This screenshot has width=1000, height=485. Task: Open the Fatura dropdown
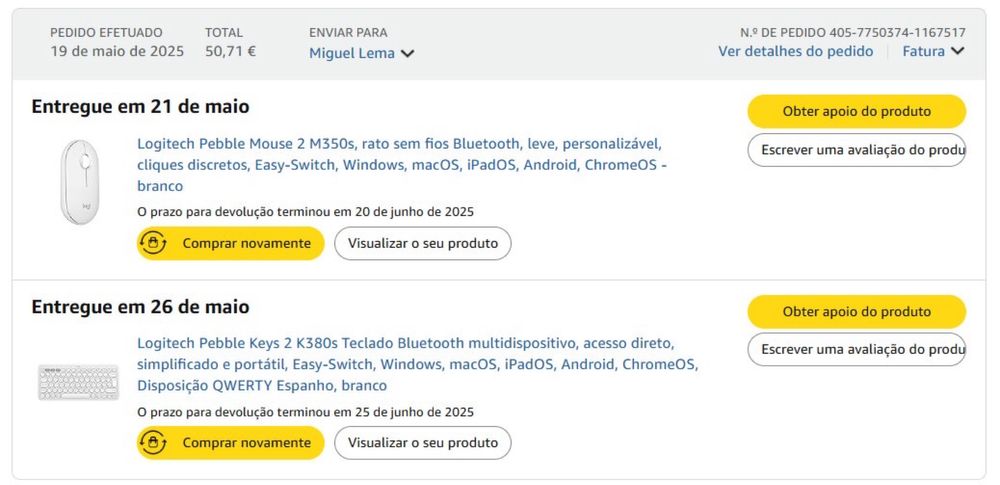933,52
